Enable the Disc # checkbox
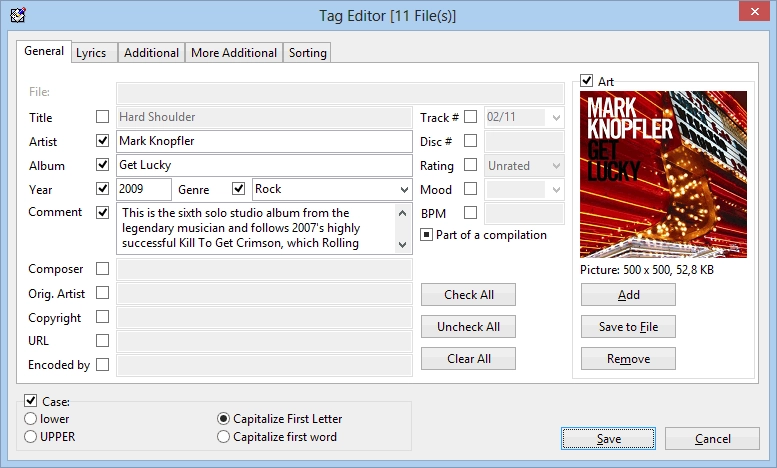Image resolution: width=777 pixels, height=468 pixels. pos(471,141)
